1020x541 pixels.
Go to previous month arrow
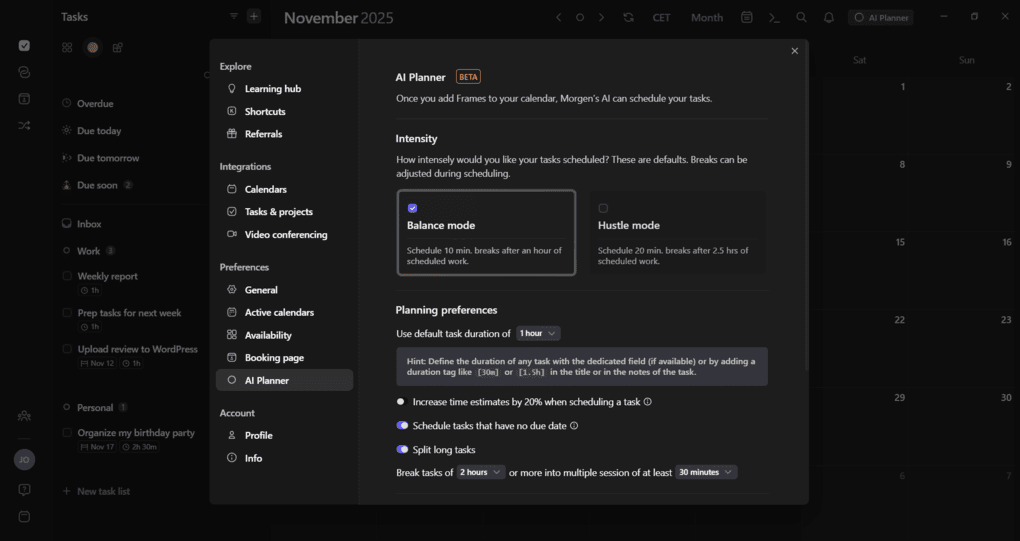point(559,17)
